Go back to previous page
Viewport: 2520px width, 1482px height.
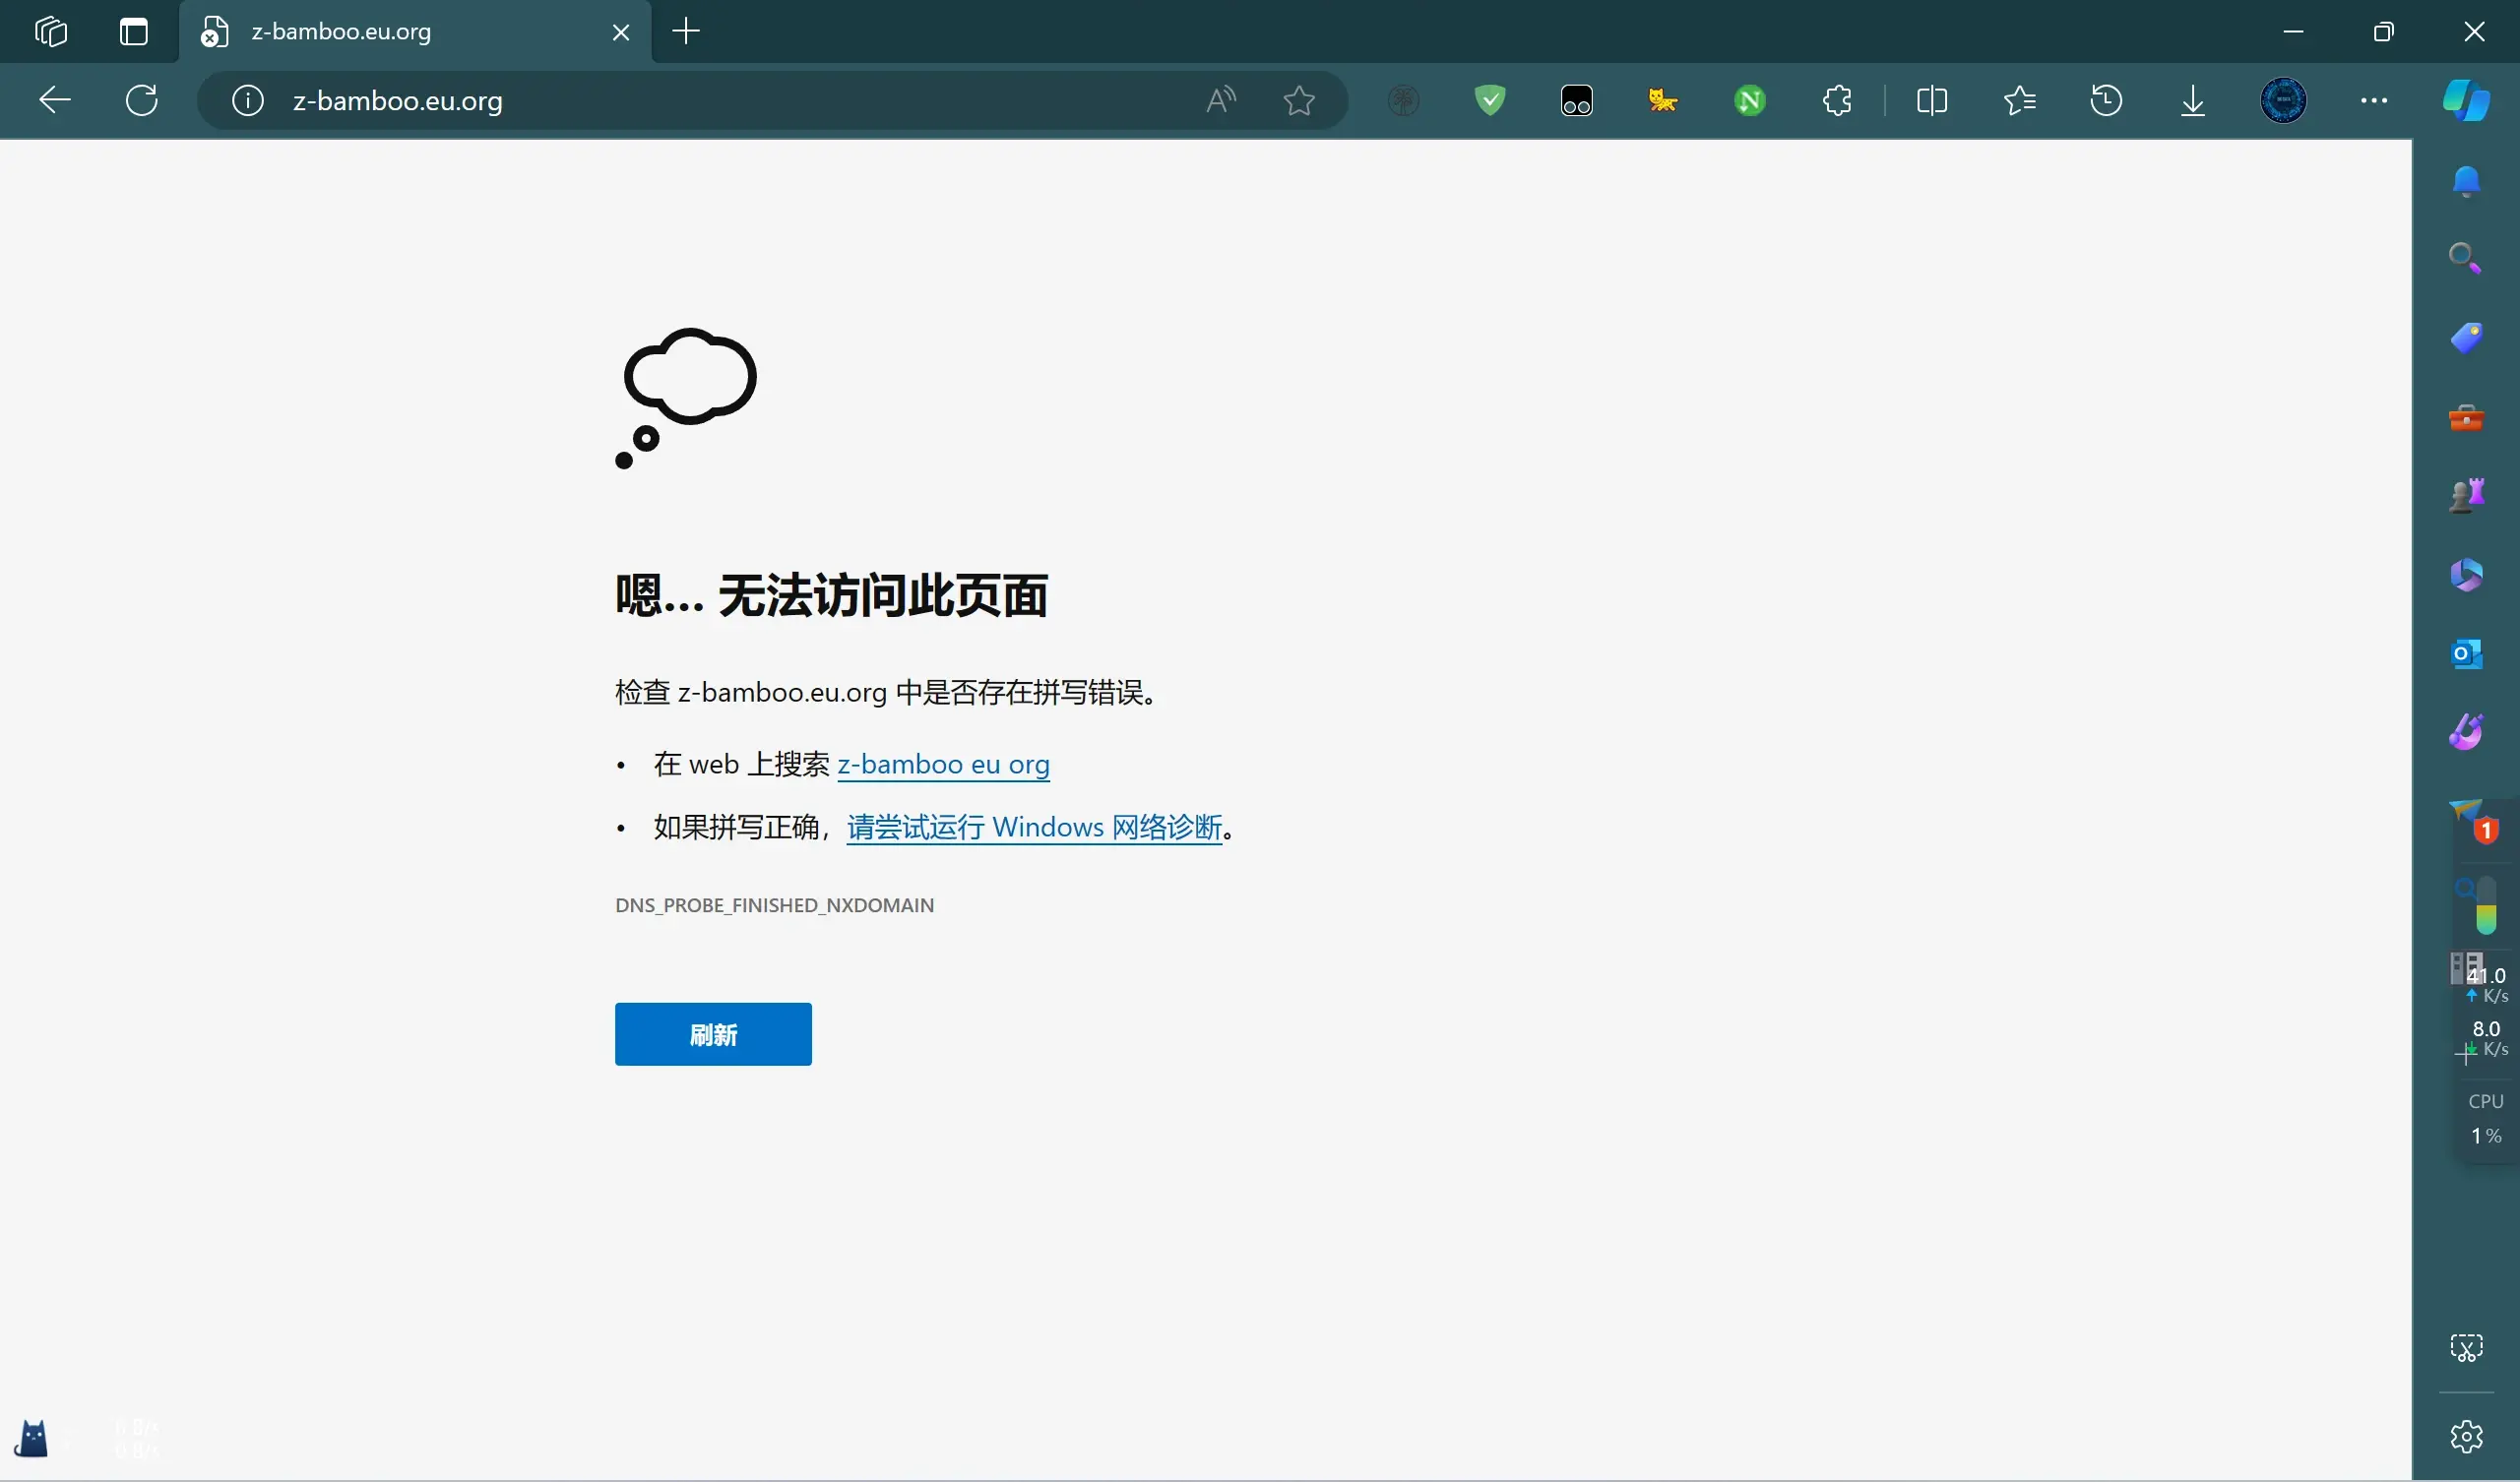pyautogui.click(x=55, y=100)
